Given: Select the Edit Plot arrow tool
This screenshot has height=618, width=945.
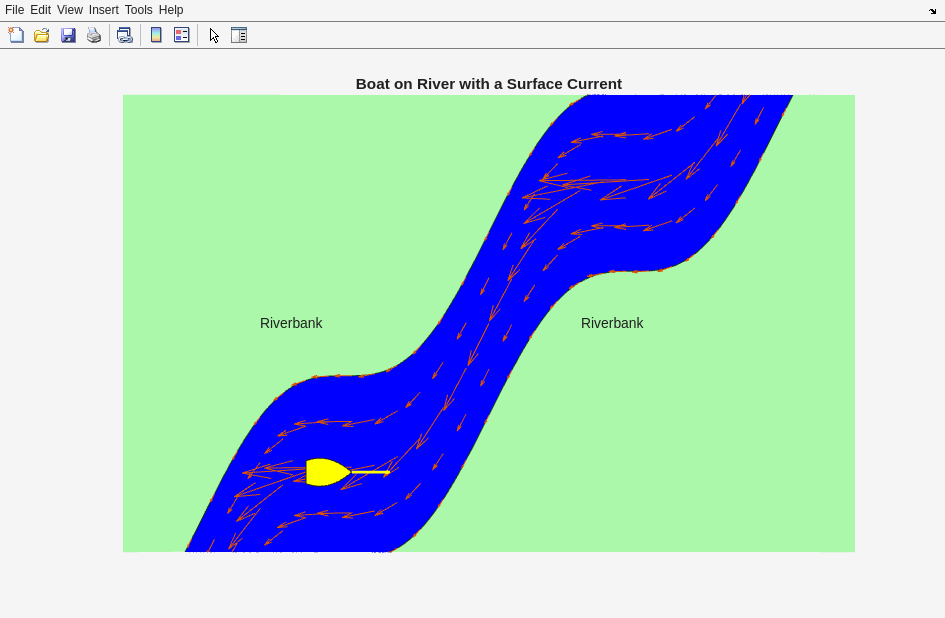Looking at the screenshot, I should tap(214, 35).
